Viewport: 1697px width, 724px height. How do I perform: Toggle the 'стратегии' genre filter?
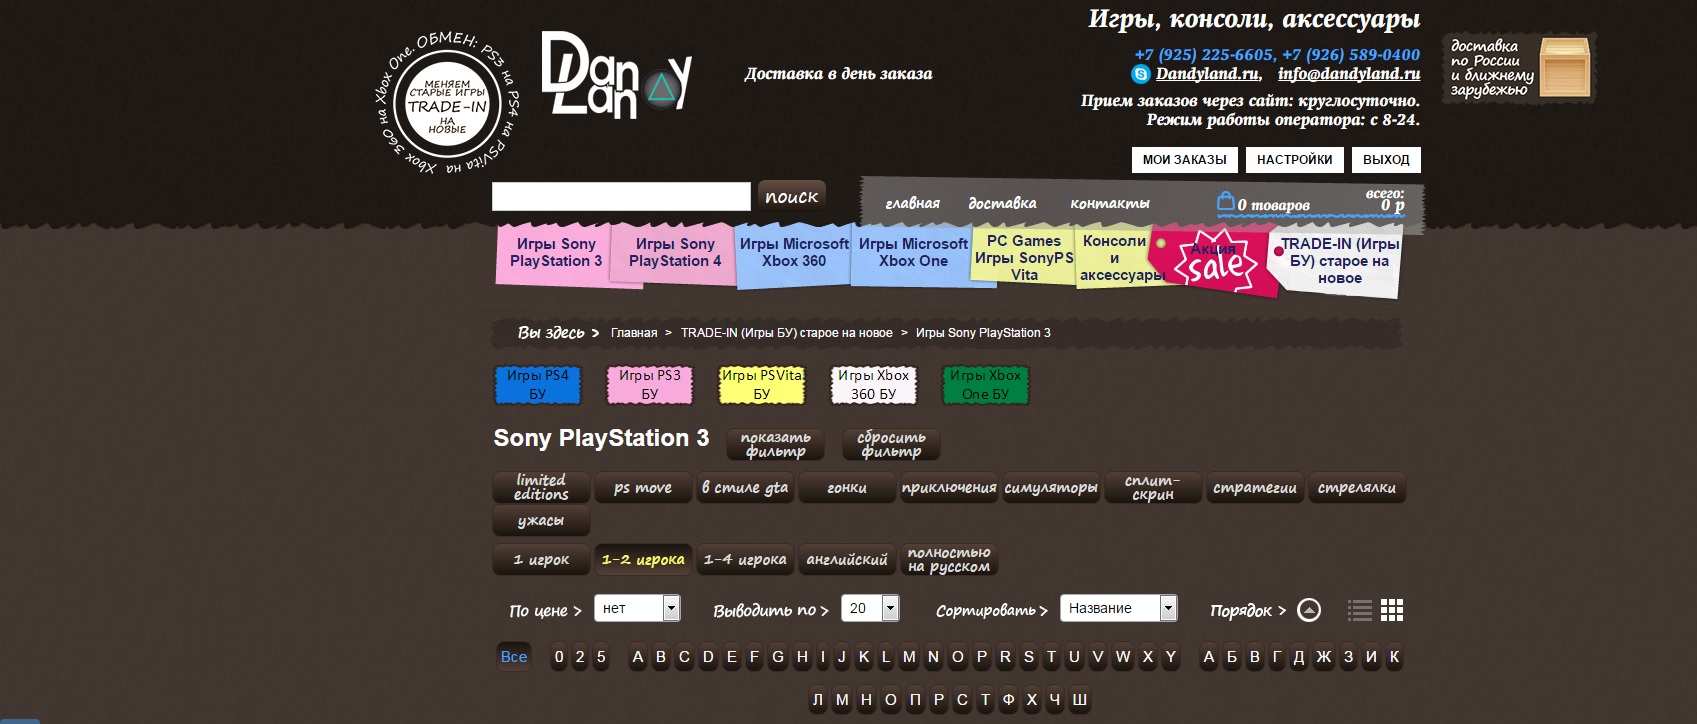pyautogui.click(x=1255, y=488)
